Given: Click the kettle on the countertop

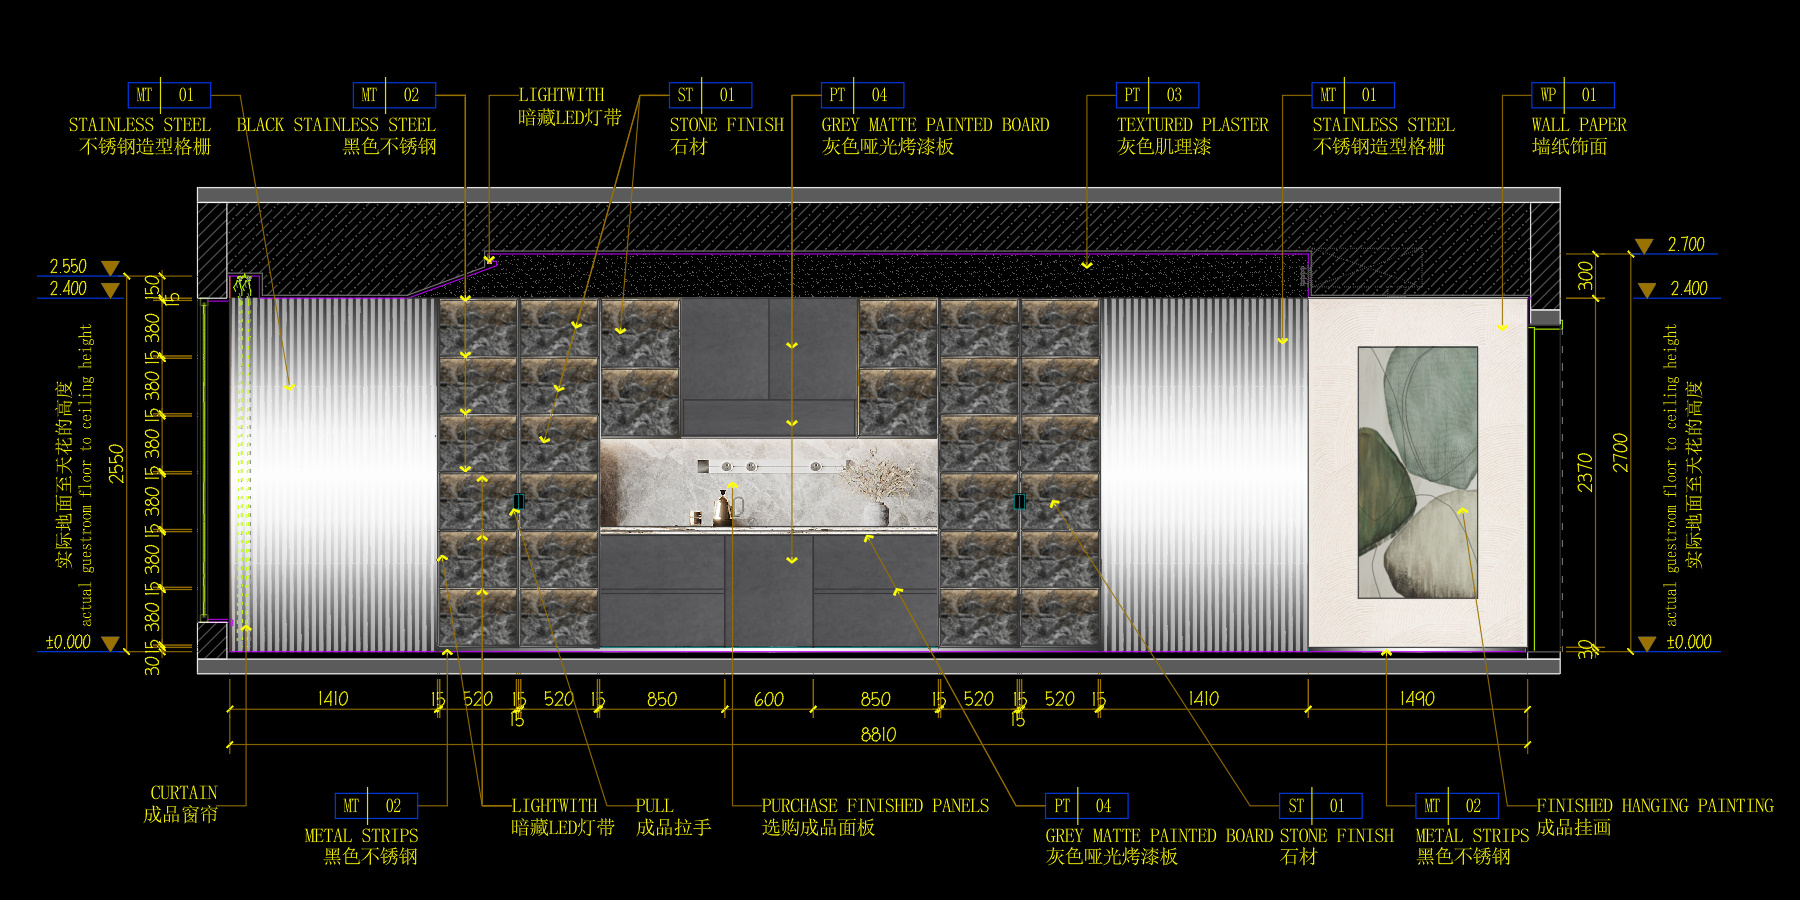Looking at the screenshot, I should click(724, 508).
